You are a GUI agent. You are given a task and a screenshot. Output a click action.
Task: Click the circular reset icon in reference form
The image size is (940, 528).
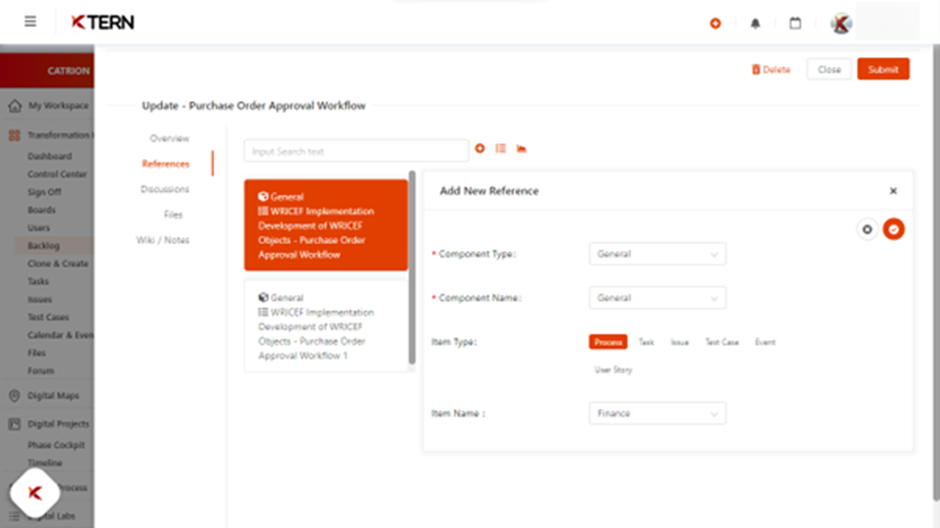(x=867, y=229)
